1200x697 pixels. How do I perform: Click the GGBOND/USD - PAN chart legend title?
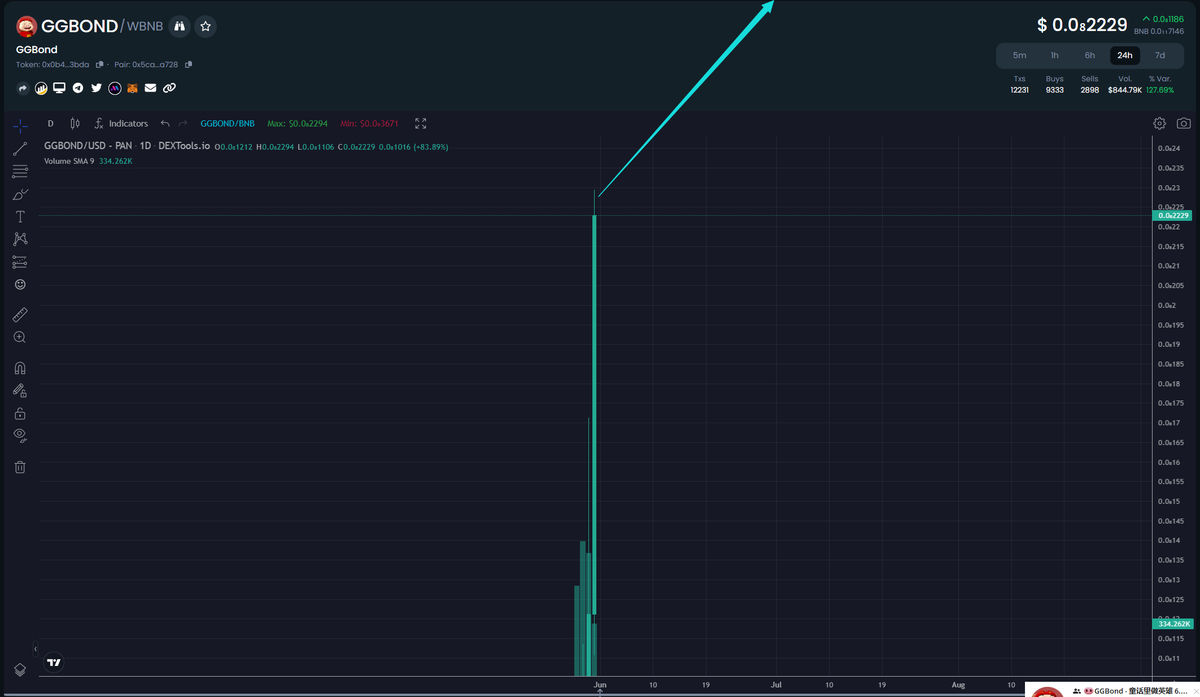[127, 147]
